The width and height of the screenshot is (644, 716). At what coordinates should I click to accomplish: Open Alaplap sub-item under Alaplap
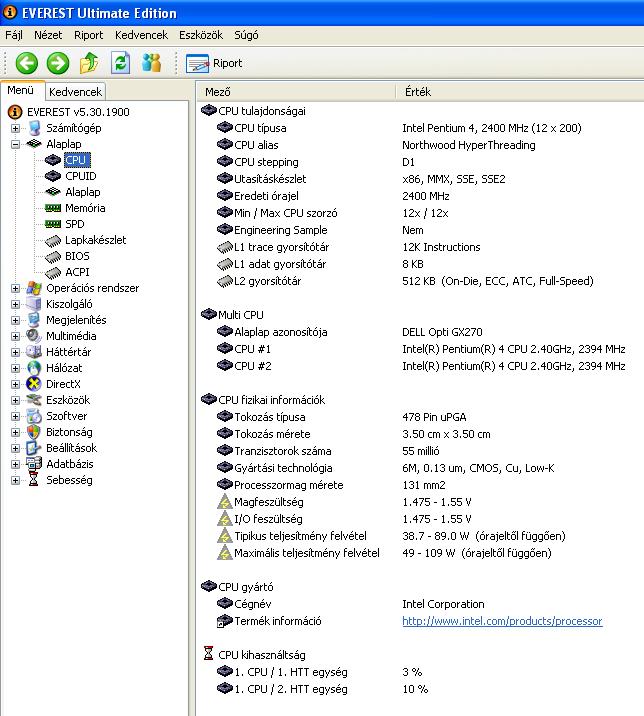click(x=83, y=192)
